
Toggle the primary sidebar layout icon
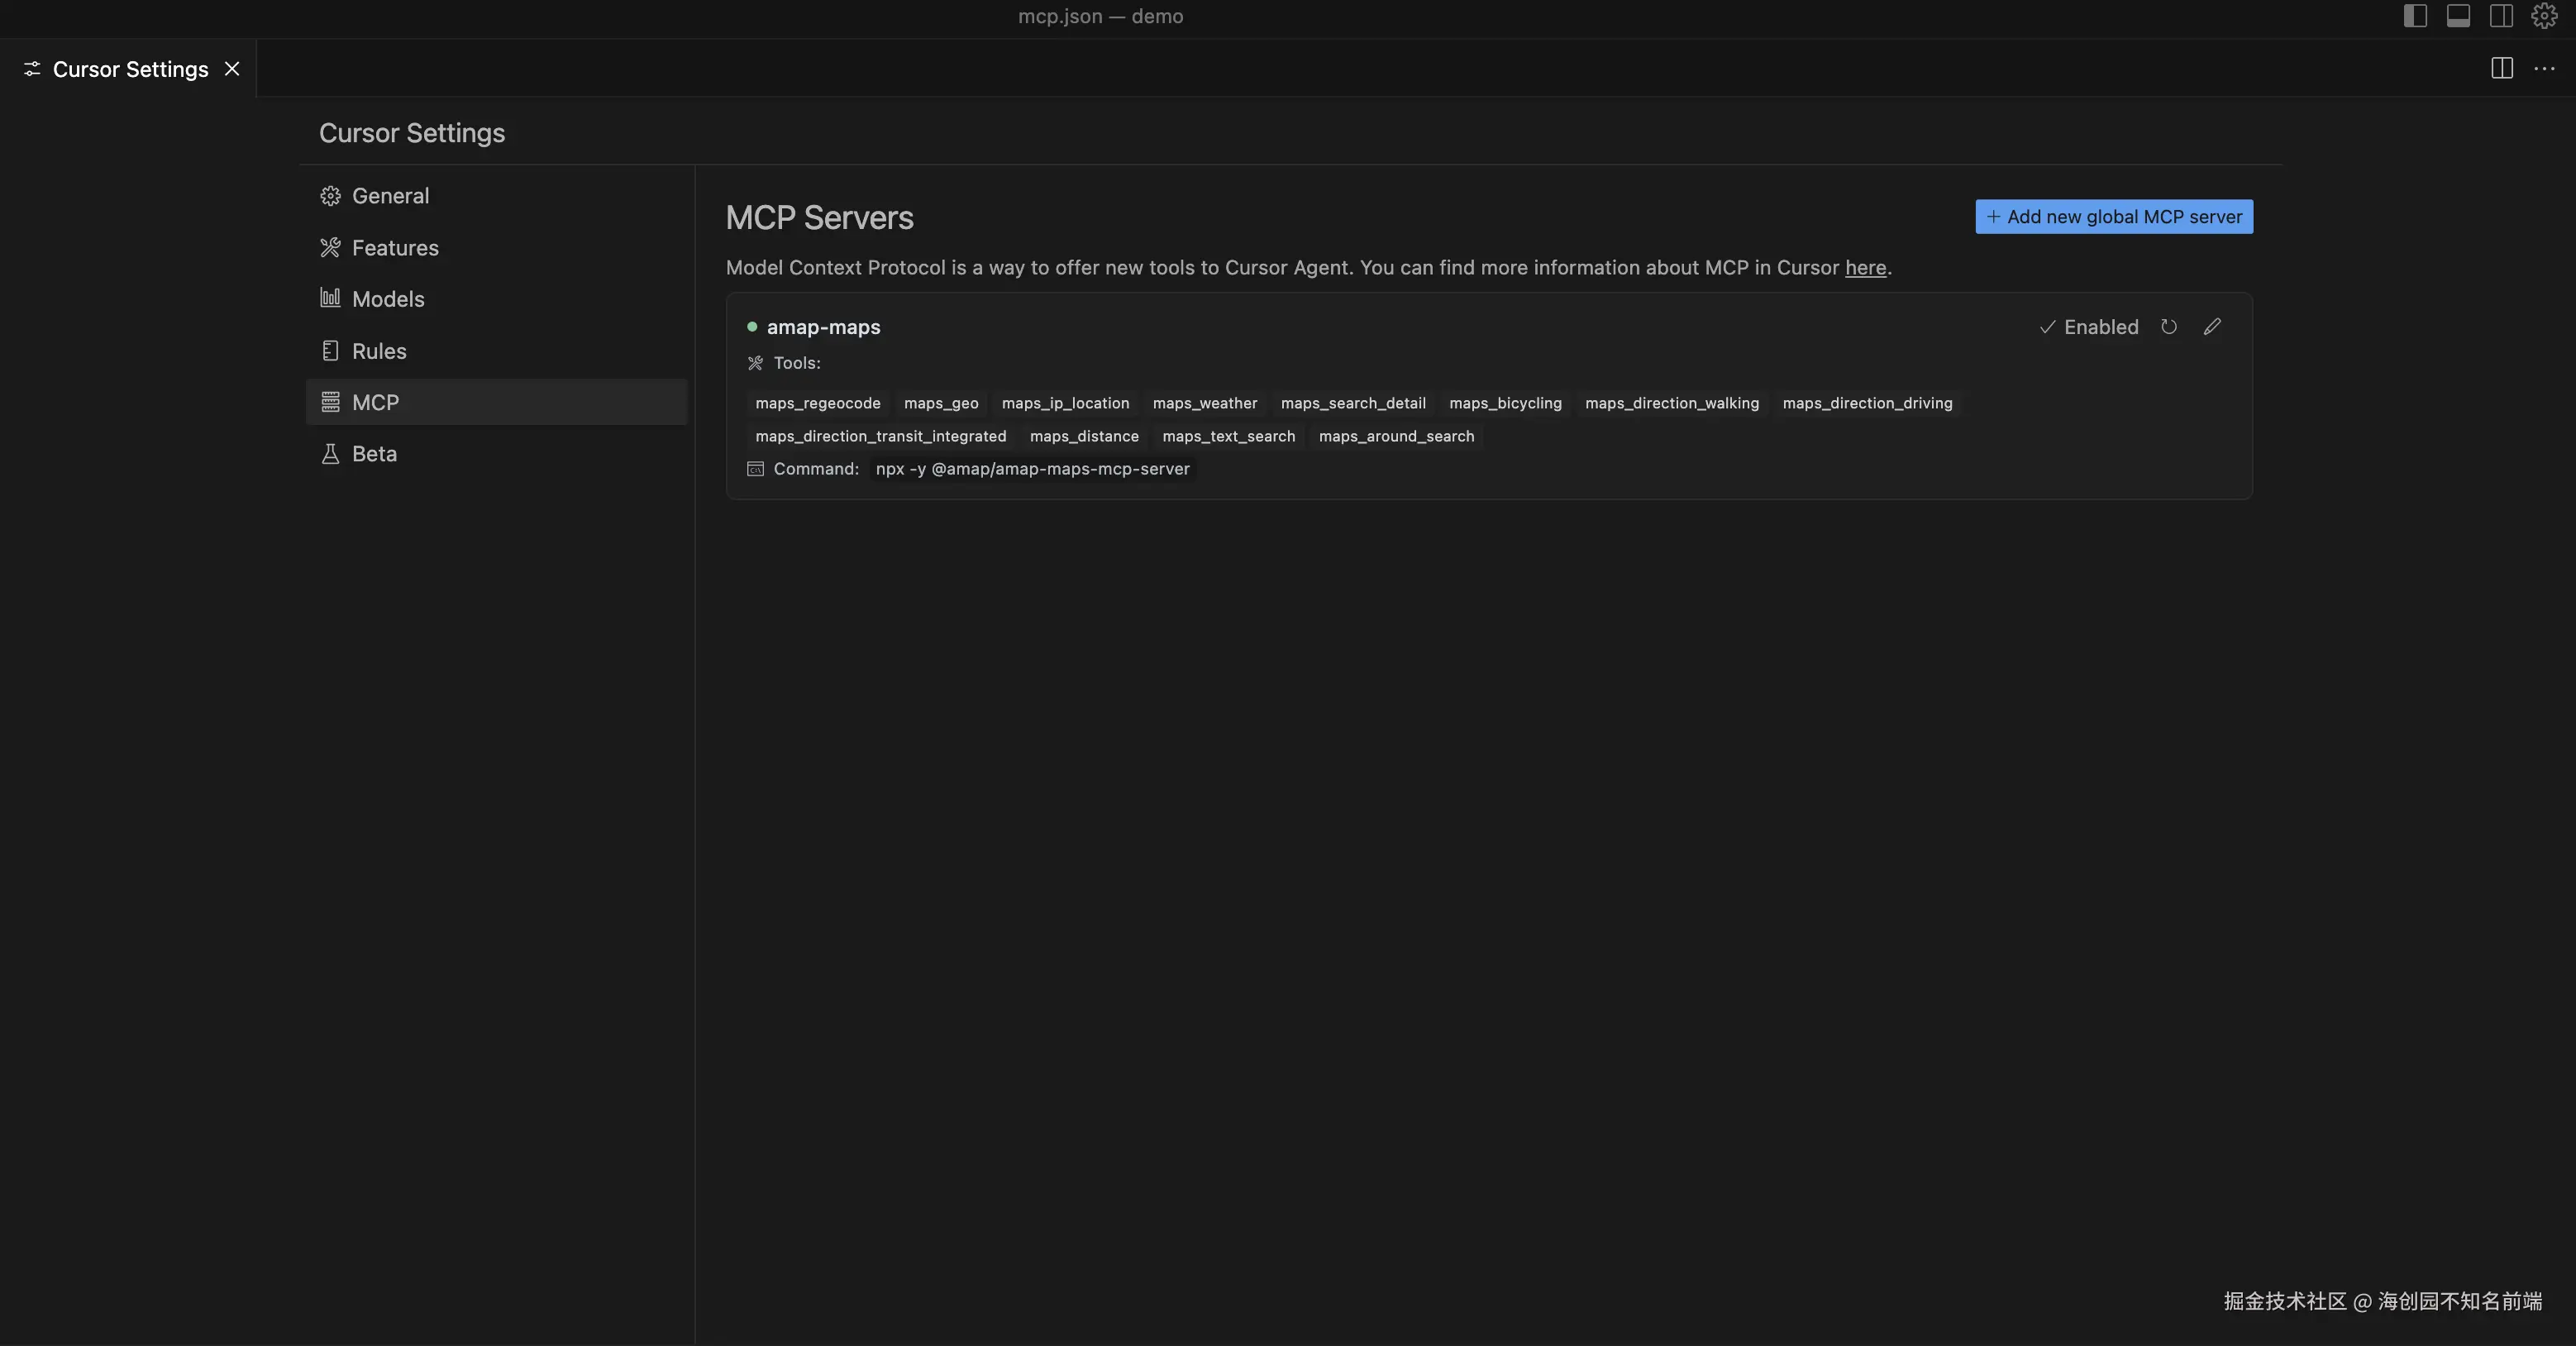click(2415, 16)
